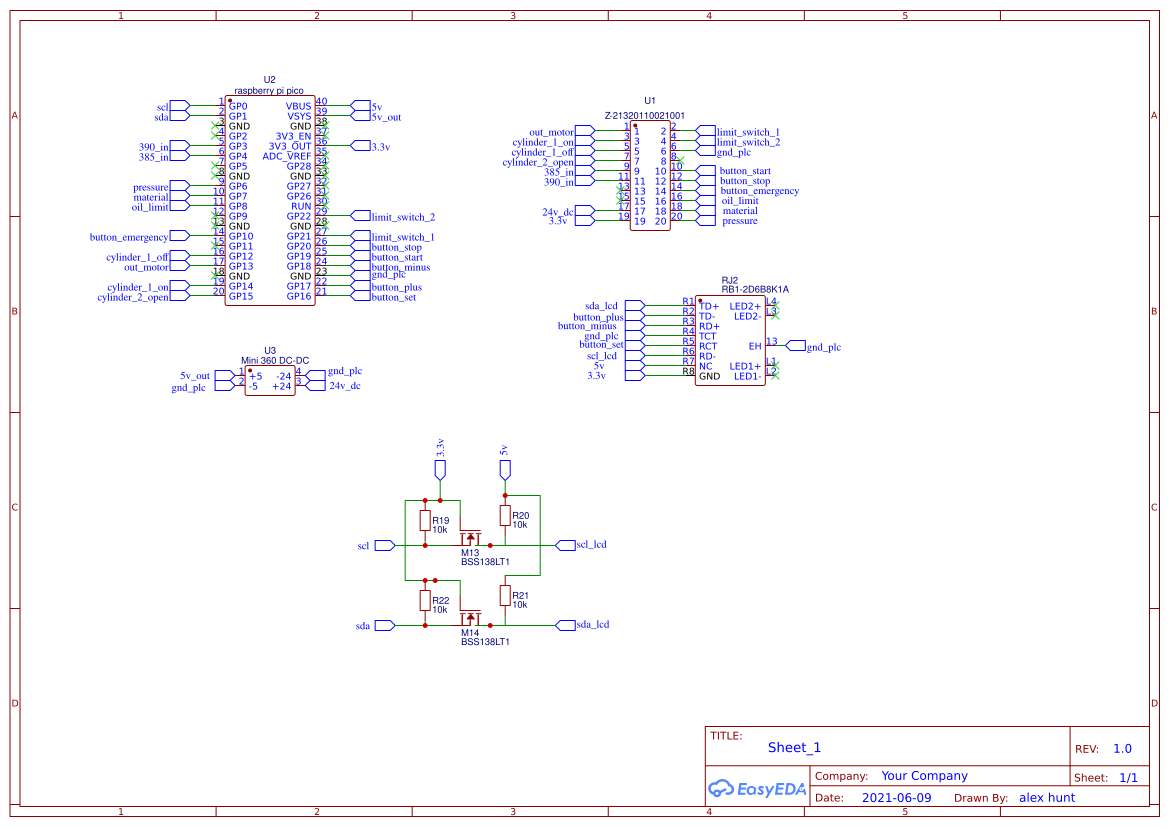The image size is (1171, 827).
Task: Select the no-connect cross on GP2 pin
Action: (213, 133)
